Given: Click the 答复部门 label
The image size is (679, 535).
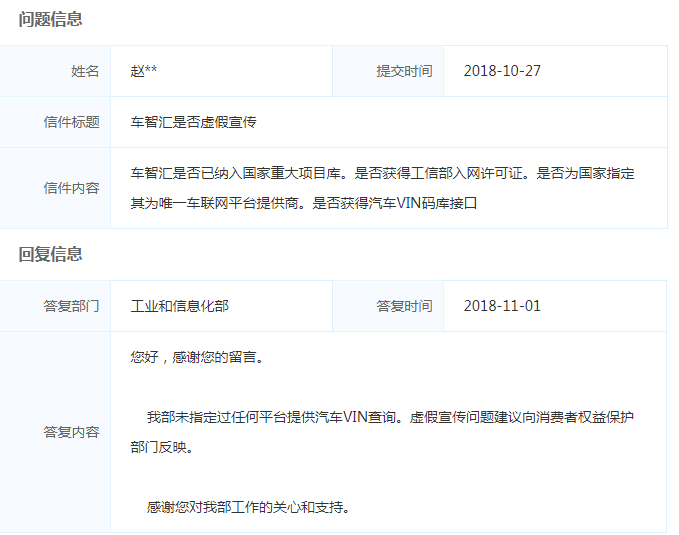Looking at the screenshot, I should point(71,306).
